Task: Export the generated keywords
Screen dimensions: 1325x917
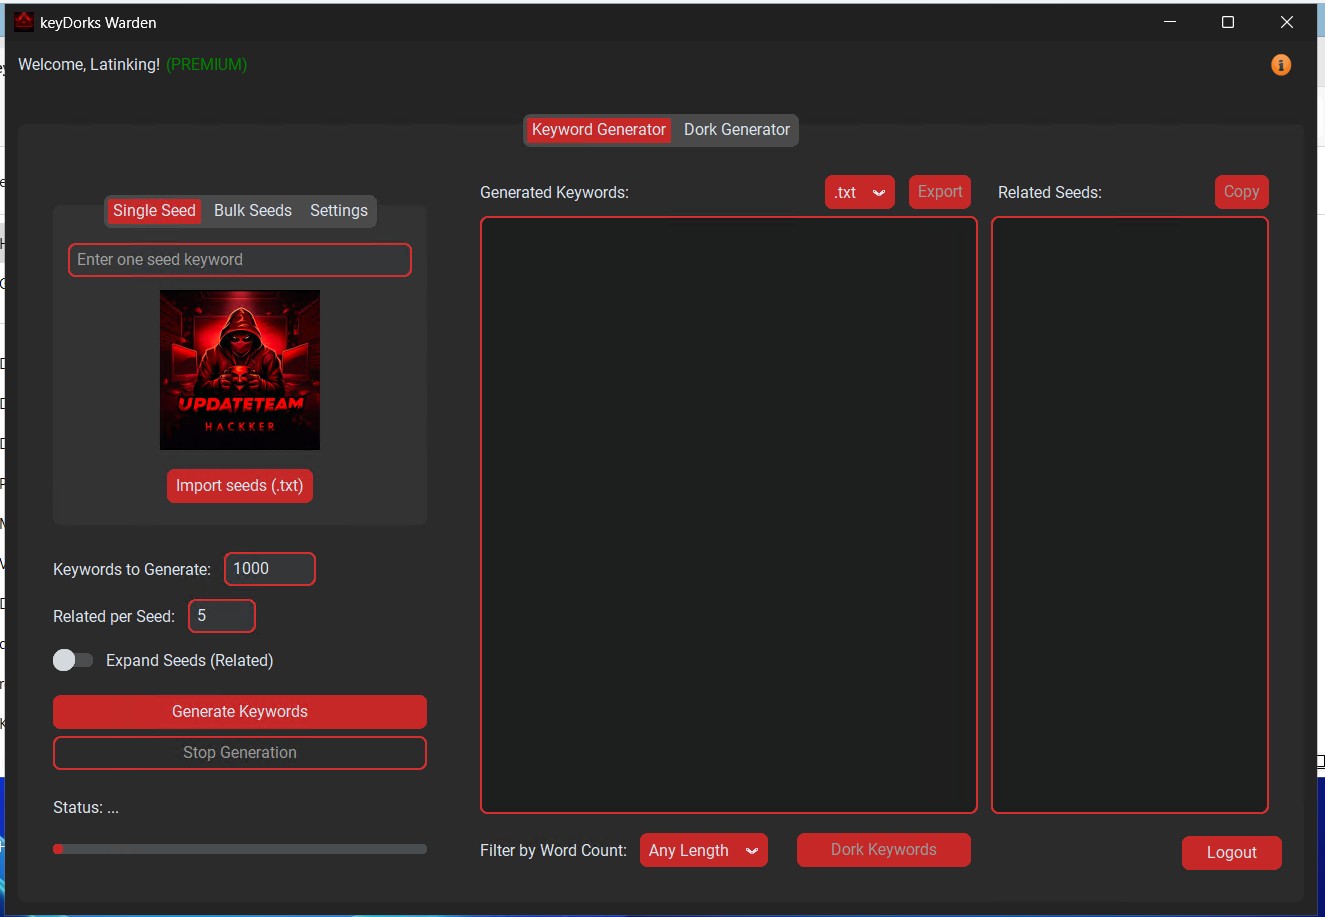Action: click(939, 192)
